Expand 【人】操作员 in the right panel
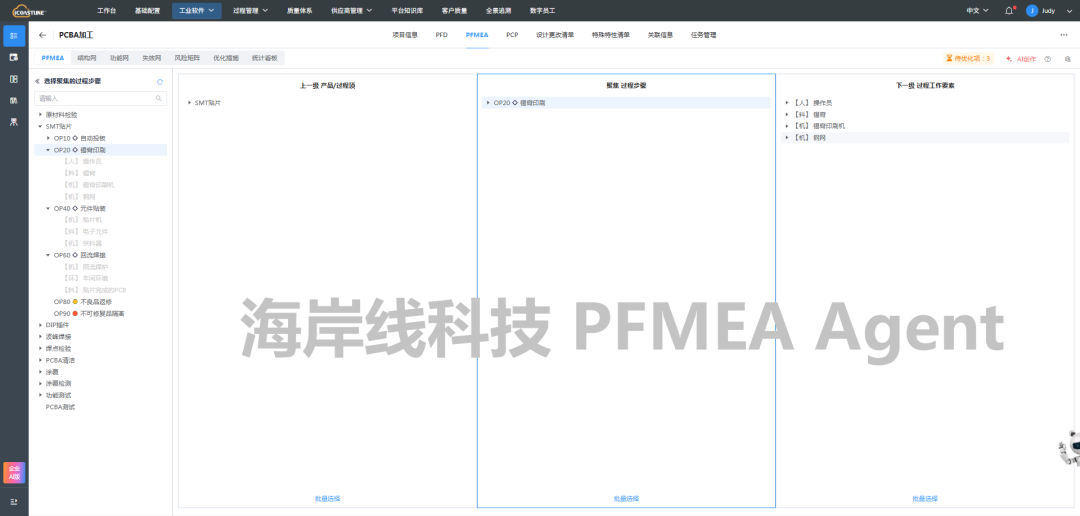Screen dimensions: 1080x516 tap(788, 102)
